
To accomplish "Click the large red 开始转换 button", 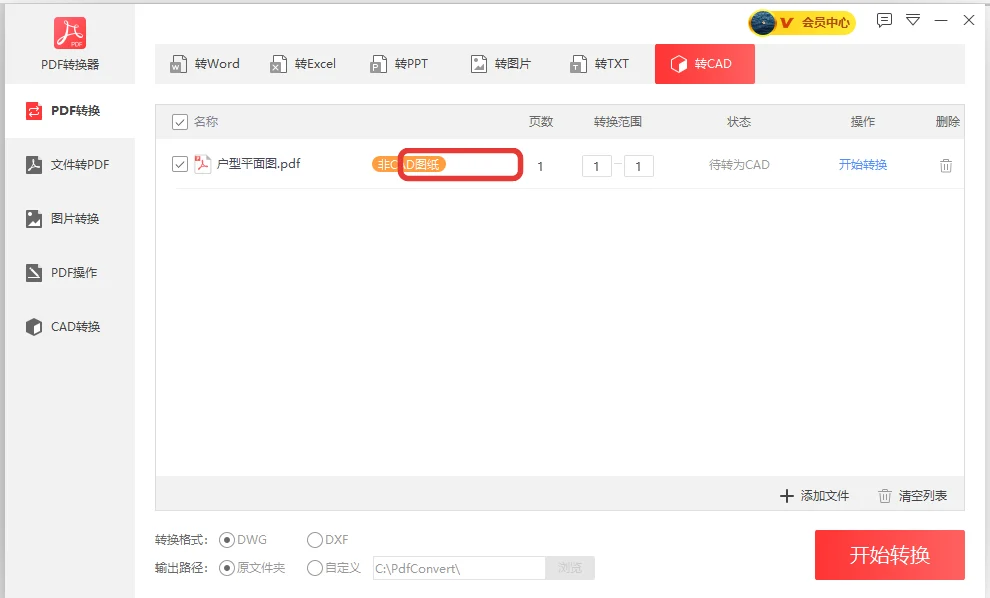I will click(x=890, y=555).
